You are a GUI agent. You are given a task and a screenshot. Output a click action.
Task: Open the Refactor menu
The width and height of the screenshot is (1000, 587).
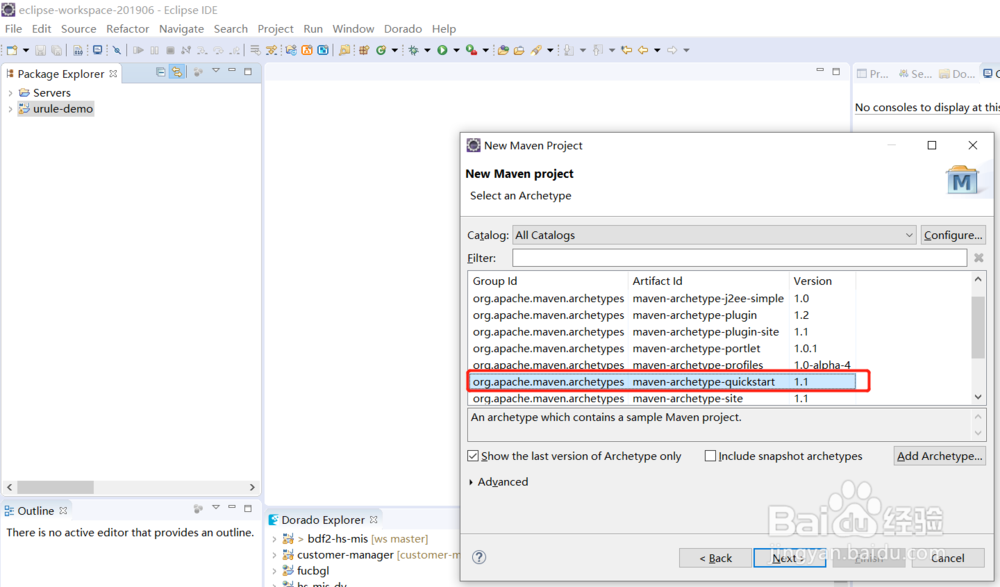pyautogui.click(x=128, y=29)
